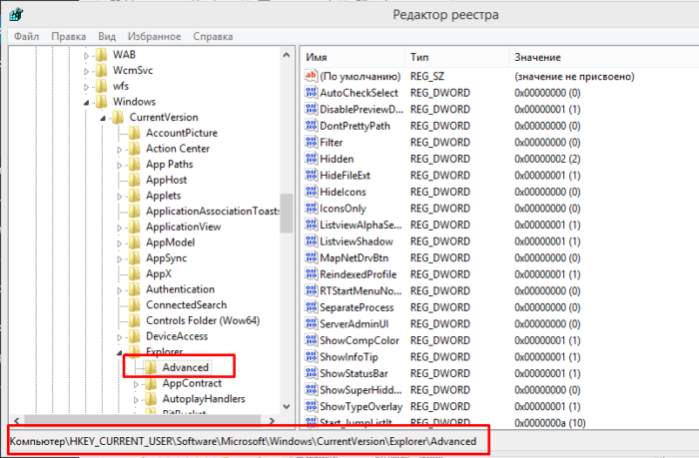Click the Advanced folder icon in tree
Viewport: 699px width, 458px height.
pos(151,367)
